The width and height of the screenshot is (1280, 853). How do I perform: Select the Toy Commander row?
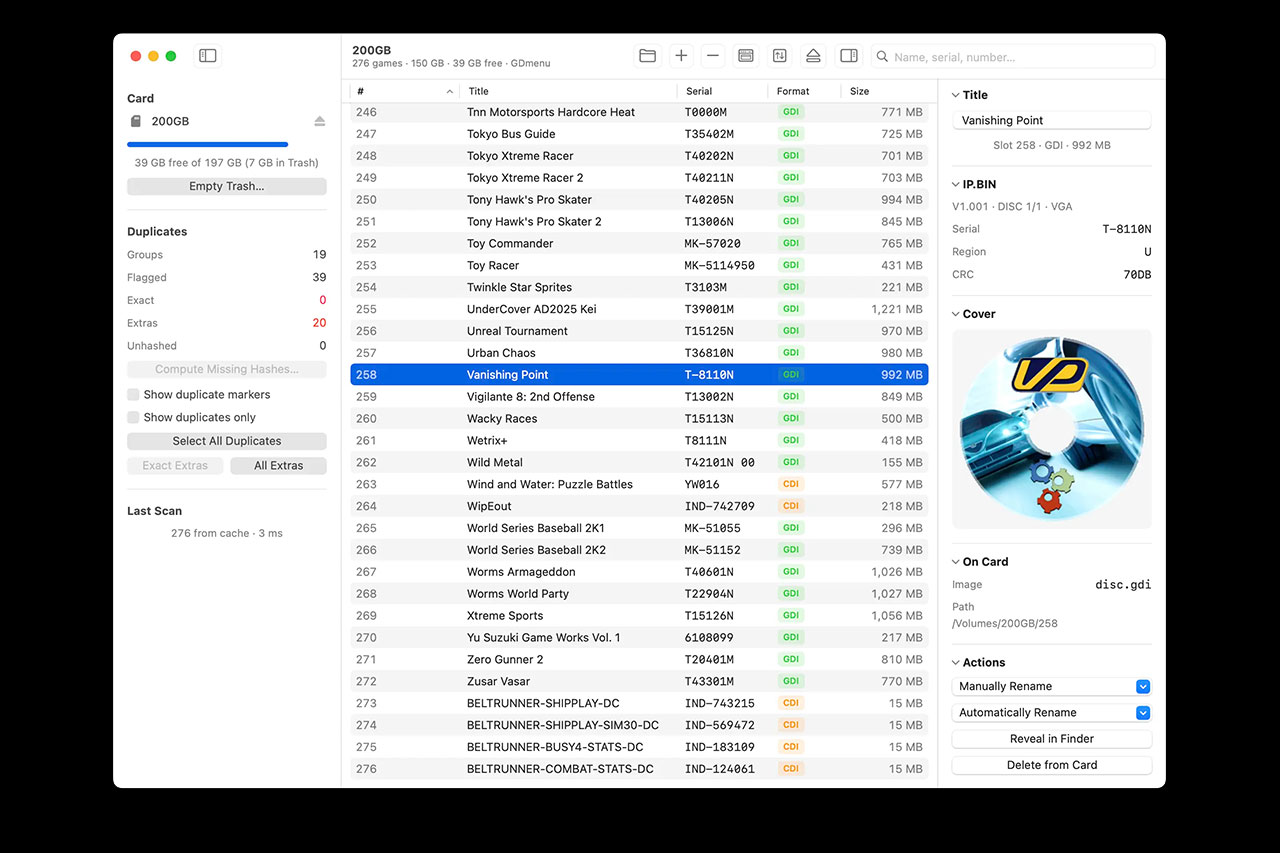(x=639, y=244)
